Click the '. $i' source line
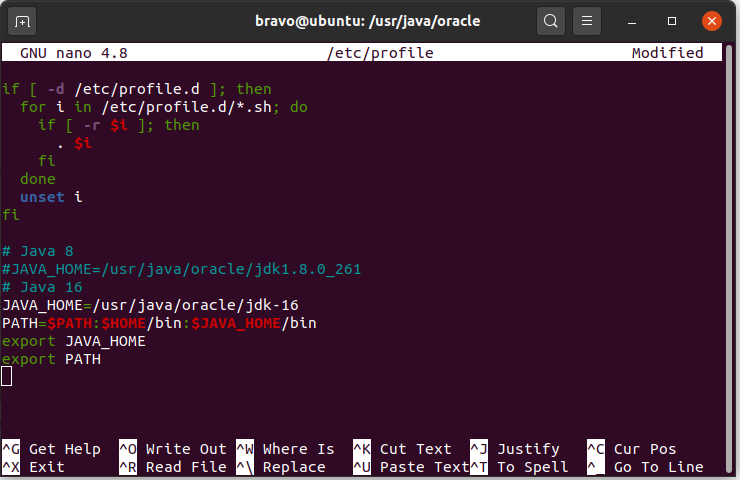 74,143
